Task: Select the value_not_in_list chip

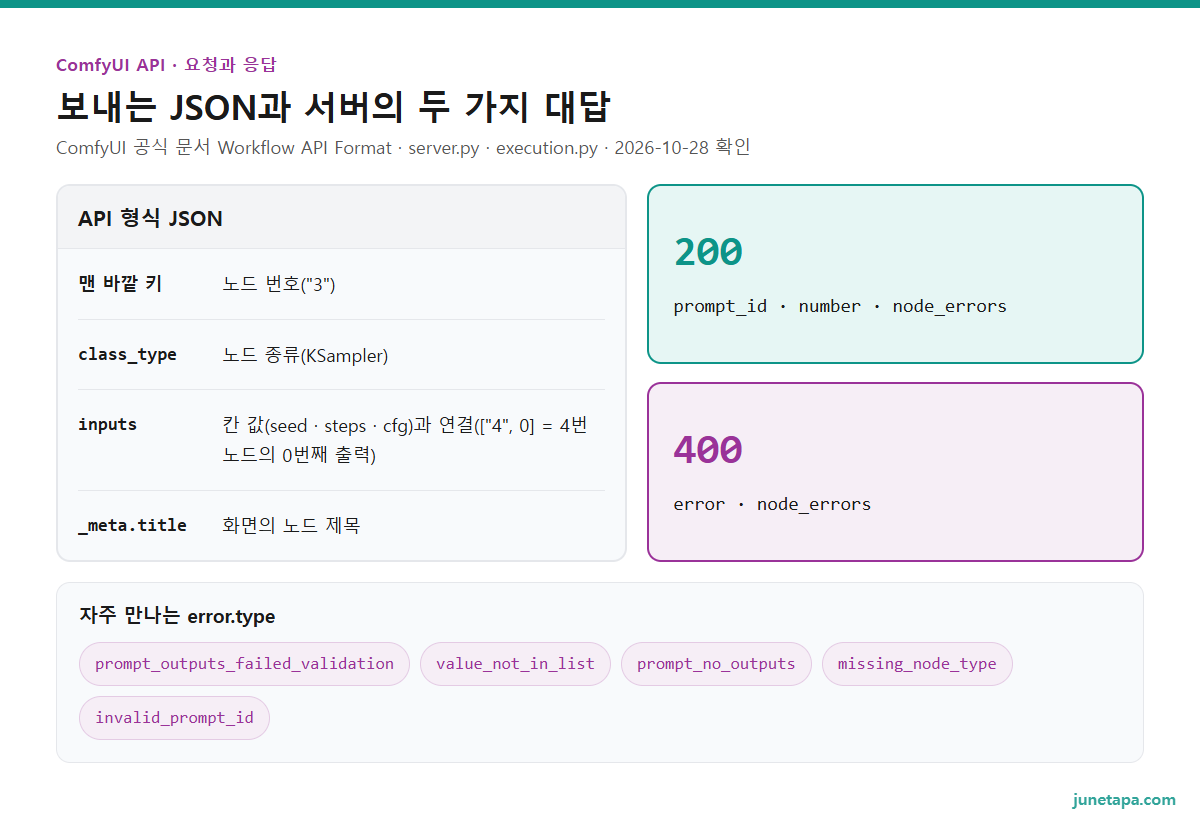Action: [x=515, y=664]
